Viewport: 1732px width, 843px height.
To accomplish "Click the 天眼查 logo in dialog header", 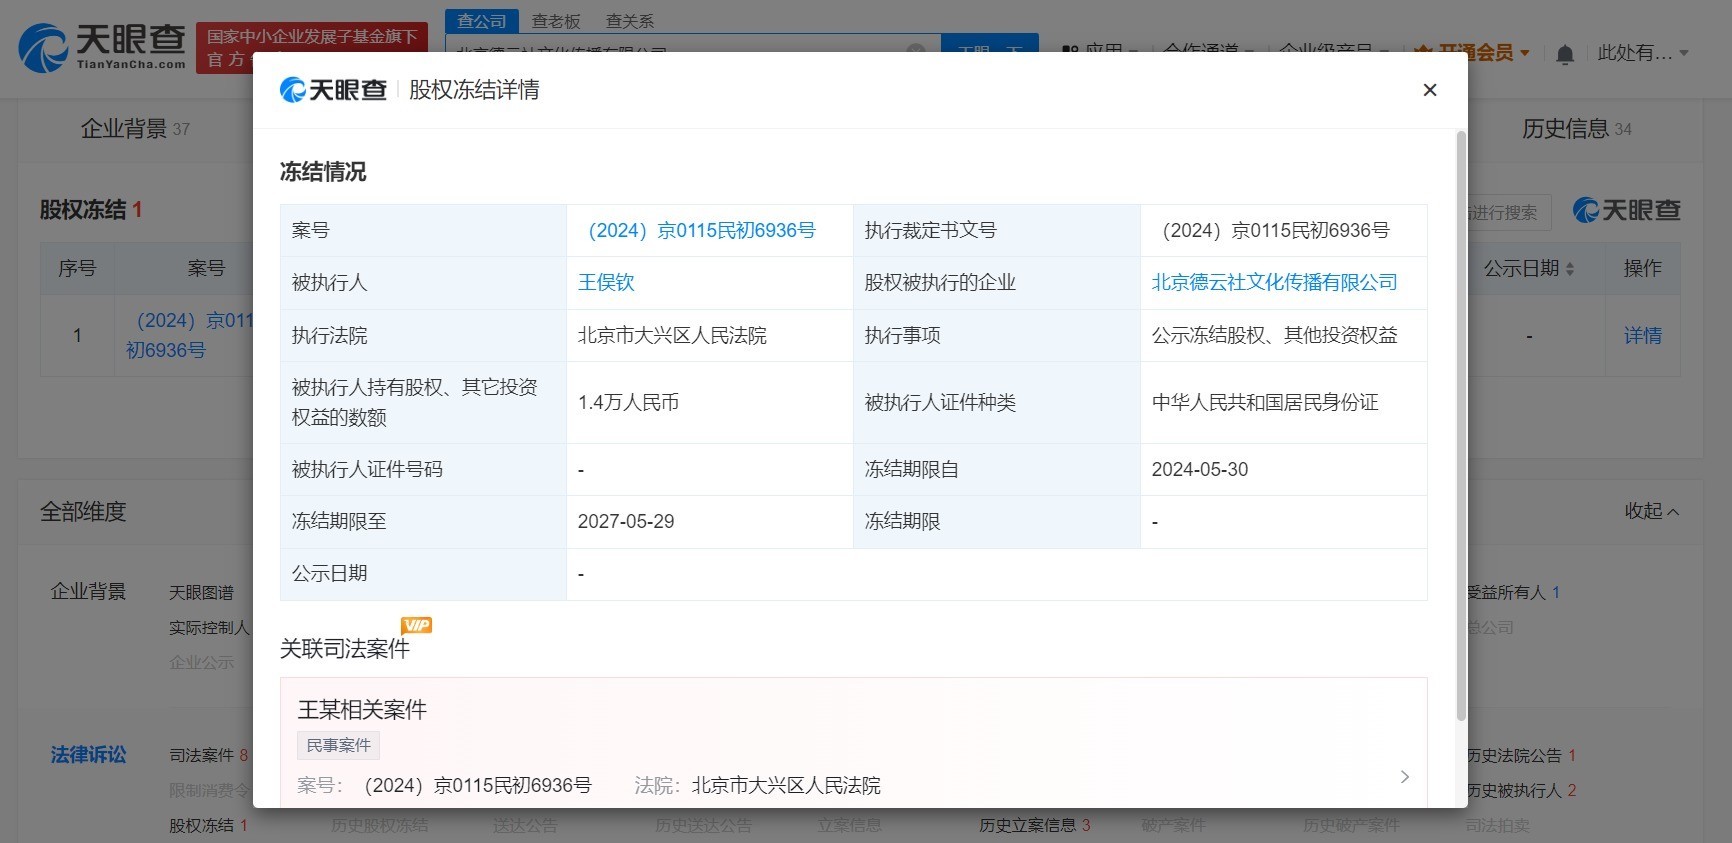I will (x=333, y=90).
